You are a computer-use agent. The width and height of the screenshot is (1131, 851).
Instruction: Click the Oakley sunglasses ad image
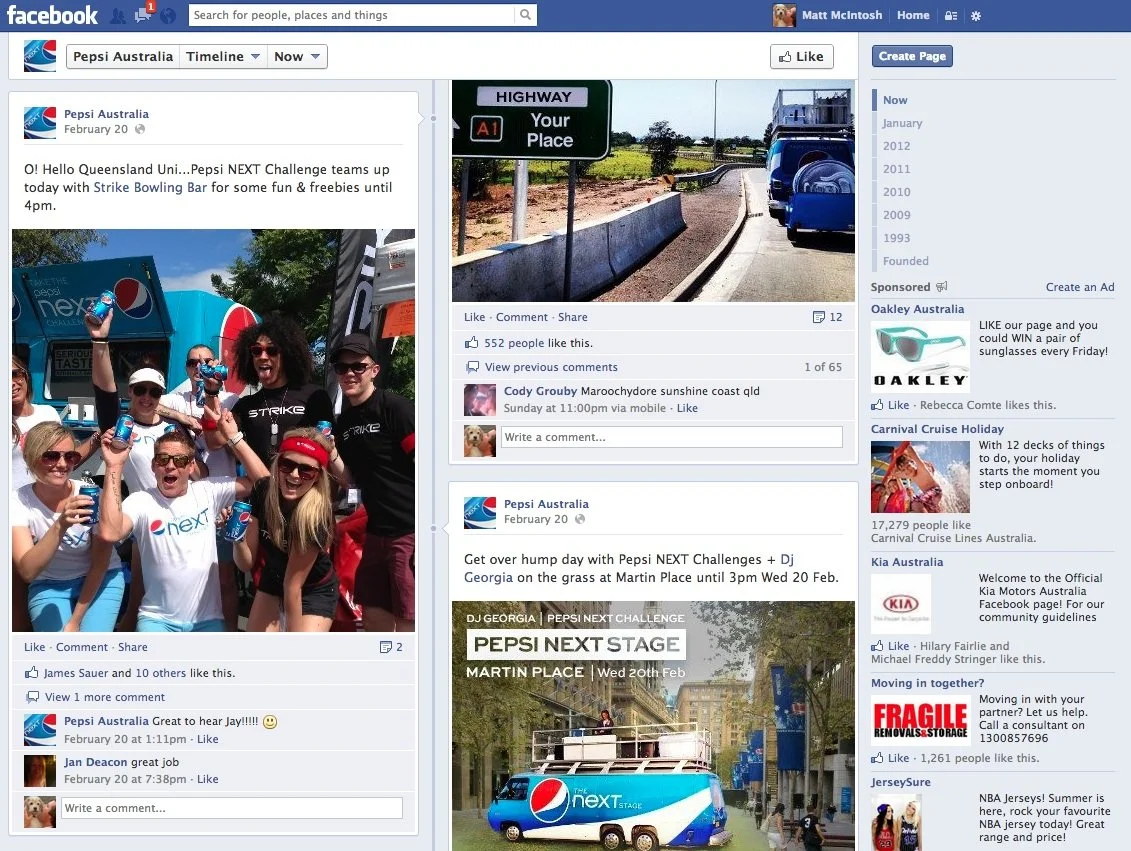(920, 356)
